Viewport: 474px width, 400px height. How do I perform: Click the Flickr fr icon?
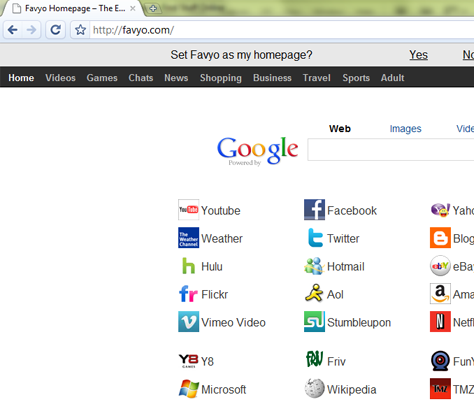coord(188,294)
